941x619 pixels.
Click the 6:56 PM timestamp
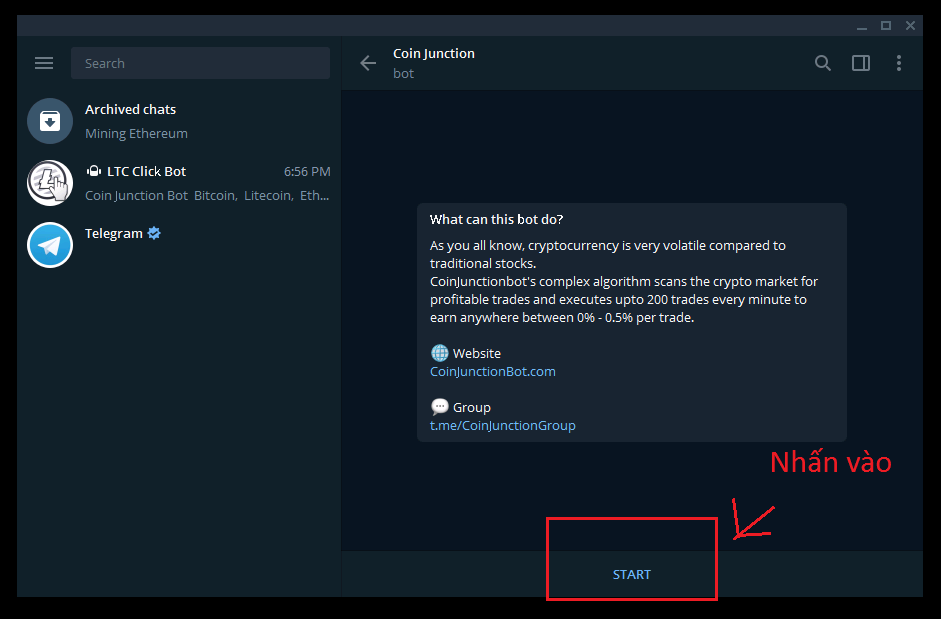307,172
